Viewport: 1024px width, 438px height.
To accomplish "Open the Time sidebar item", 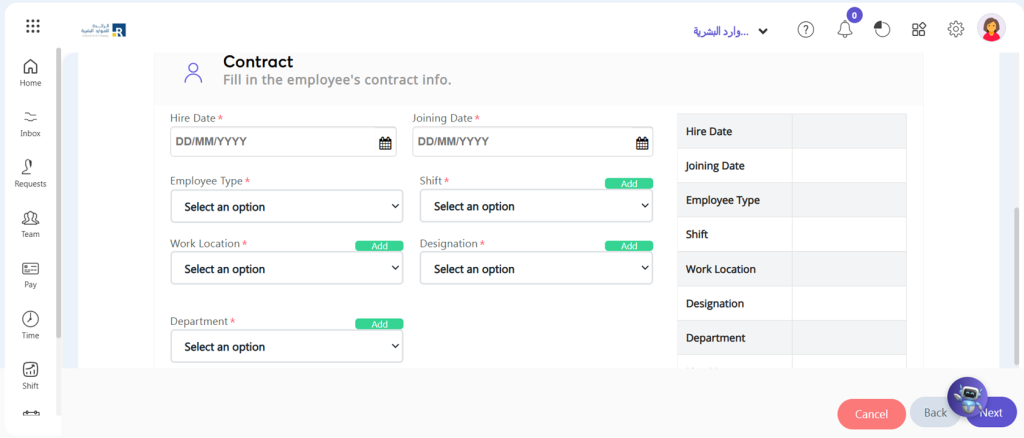I will pos(30,325).
